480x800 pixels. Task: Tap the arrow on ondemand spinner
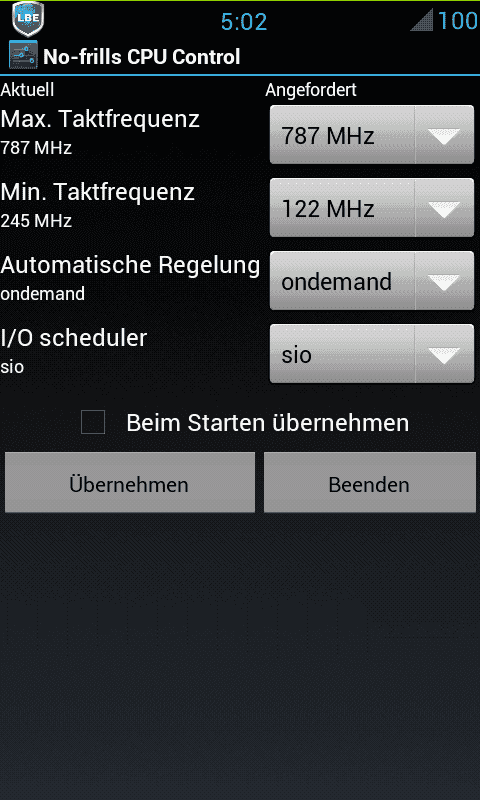click(444, 281)
